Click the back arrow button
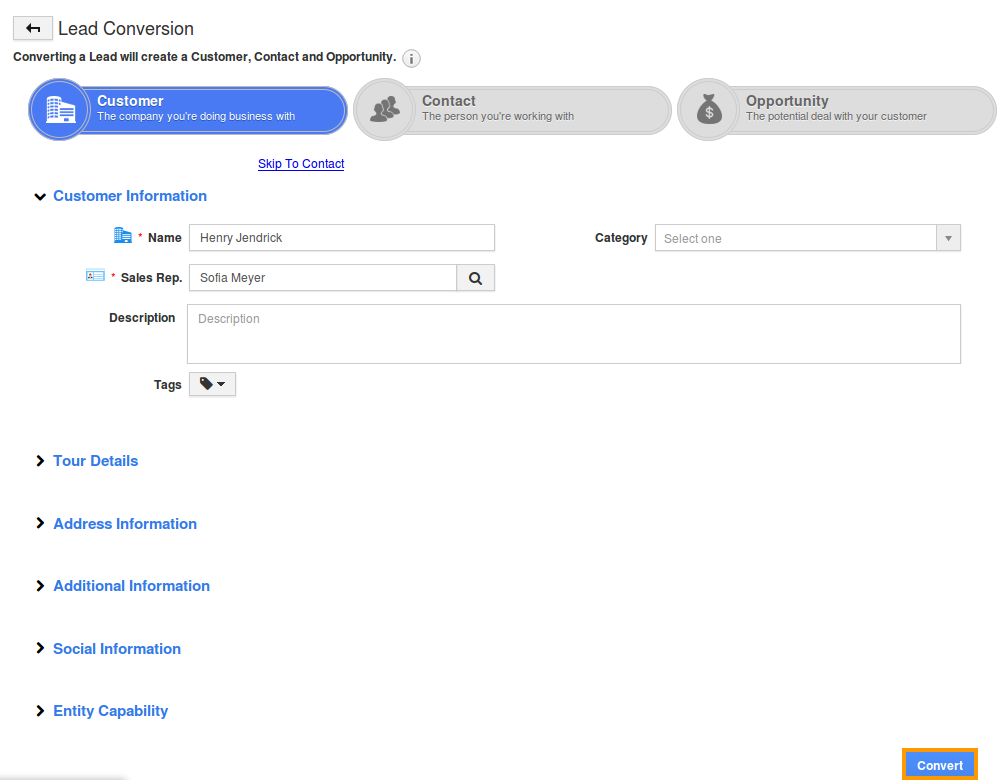 coord(33,29)
